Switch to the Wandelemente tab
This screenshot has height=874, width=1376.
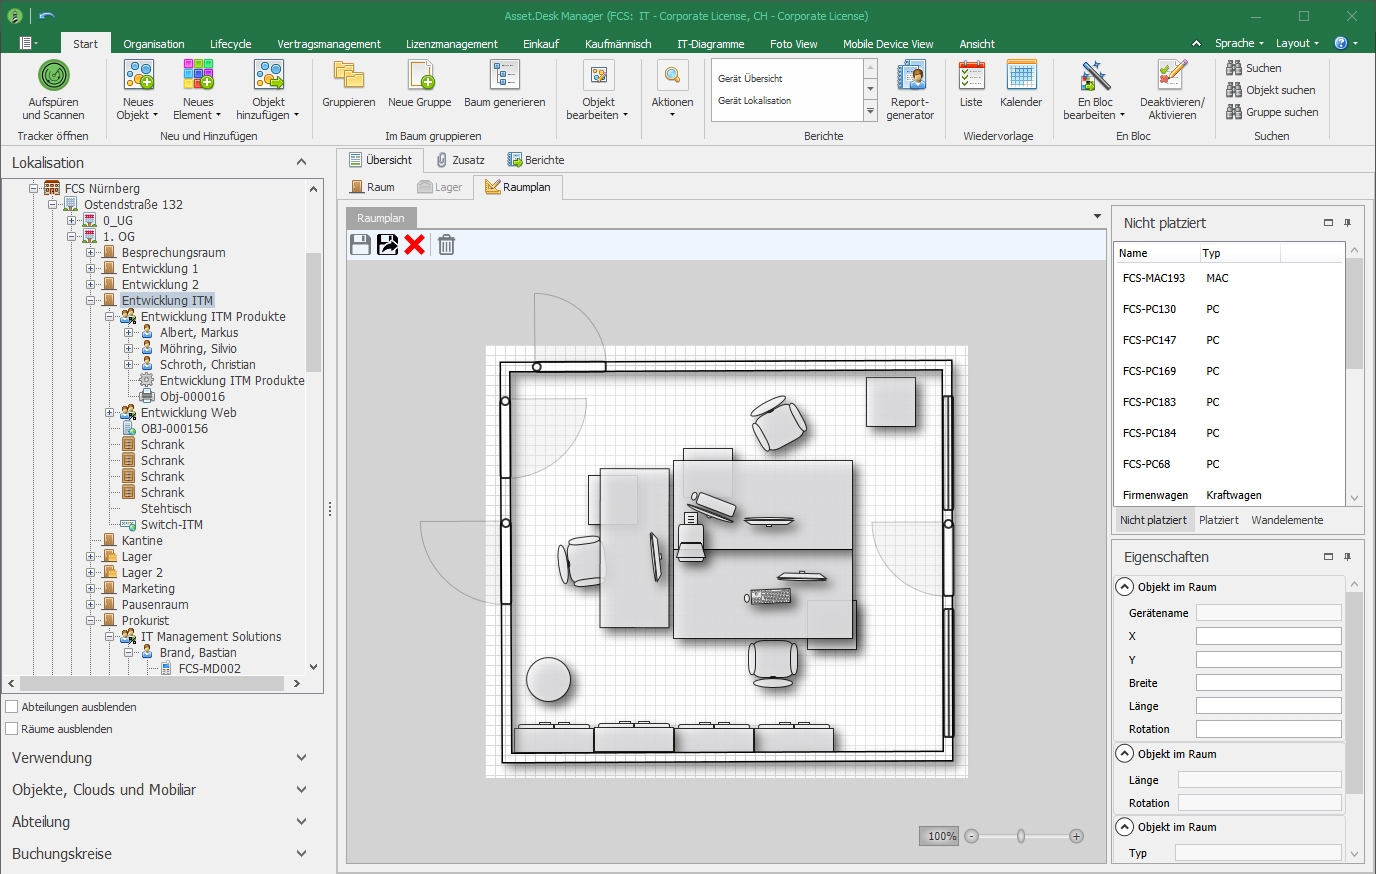1286,520
